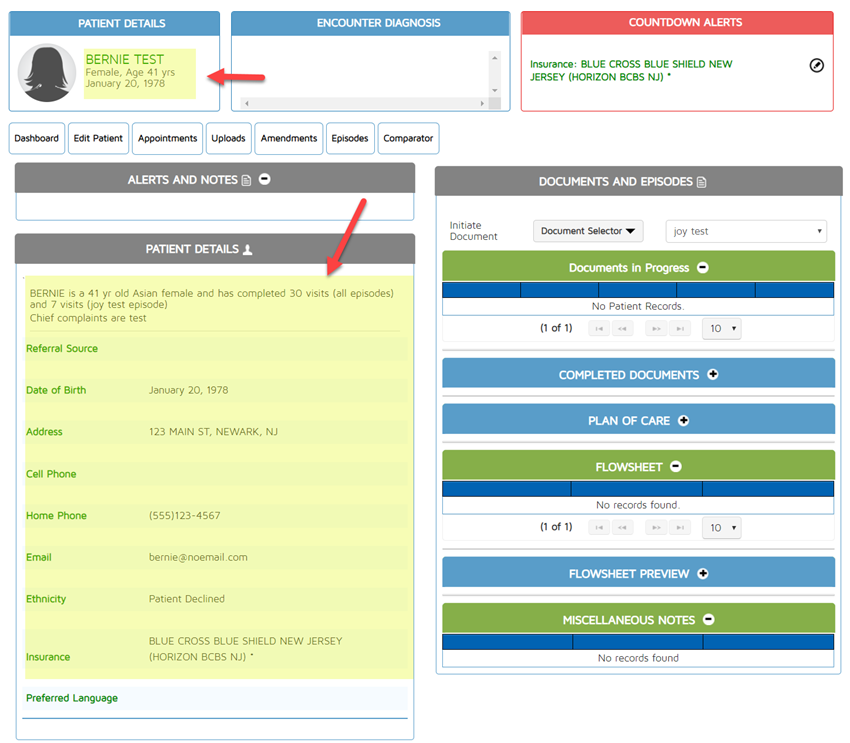Screen dimensions: 850x743
Task: Open rows-per-page dropdown under Documents in Progress
Action: [722, 329]
